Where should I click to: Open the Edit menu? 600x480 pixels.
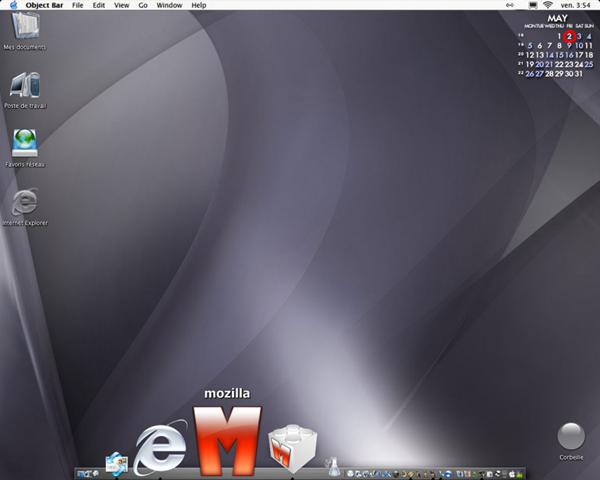(x=99, y=5)
